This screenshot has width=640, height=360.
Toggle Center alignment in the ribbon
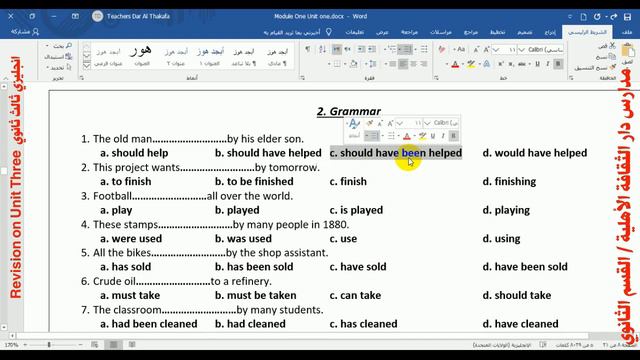click(413, 64)
